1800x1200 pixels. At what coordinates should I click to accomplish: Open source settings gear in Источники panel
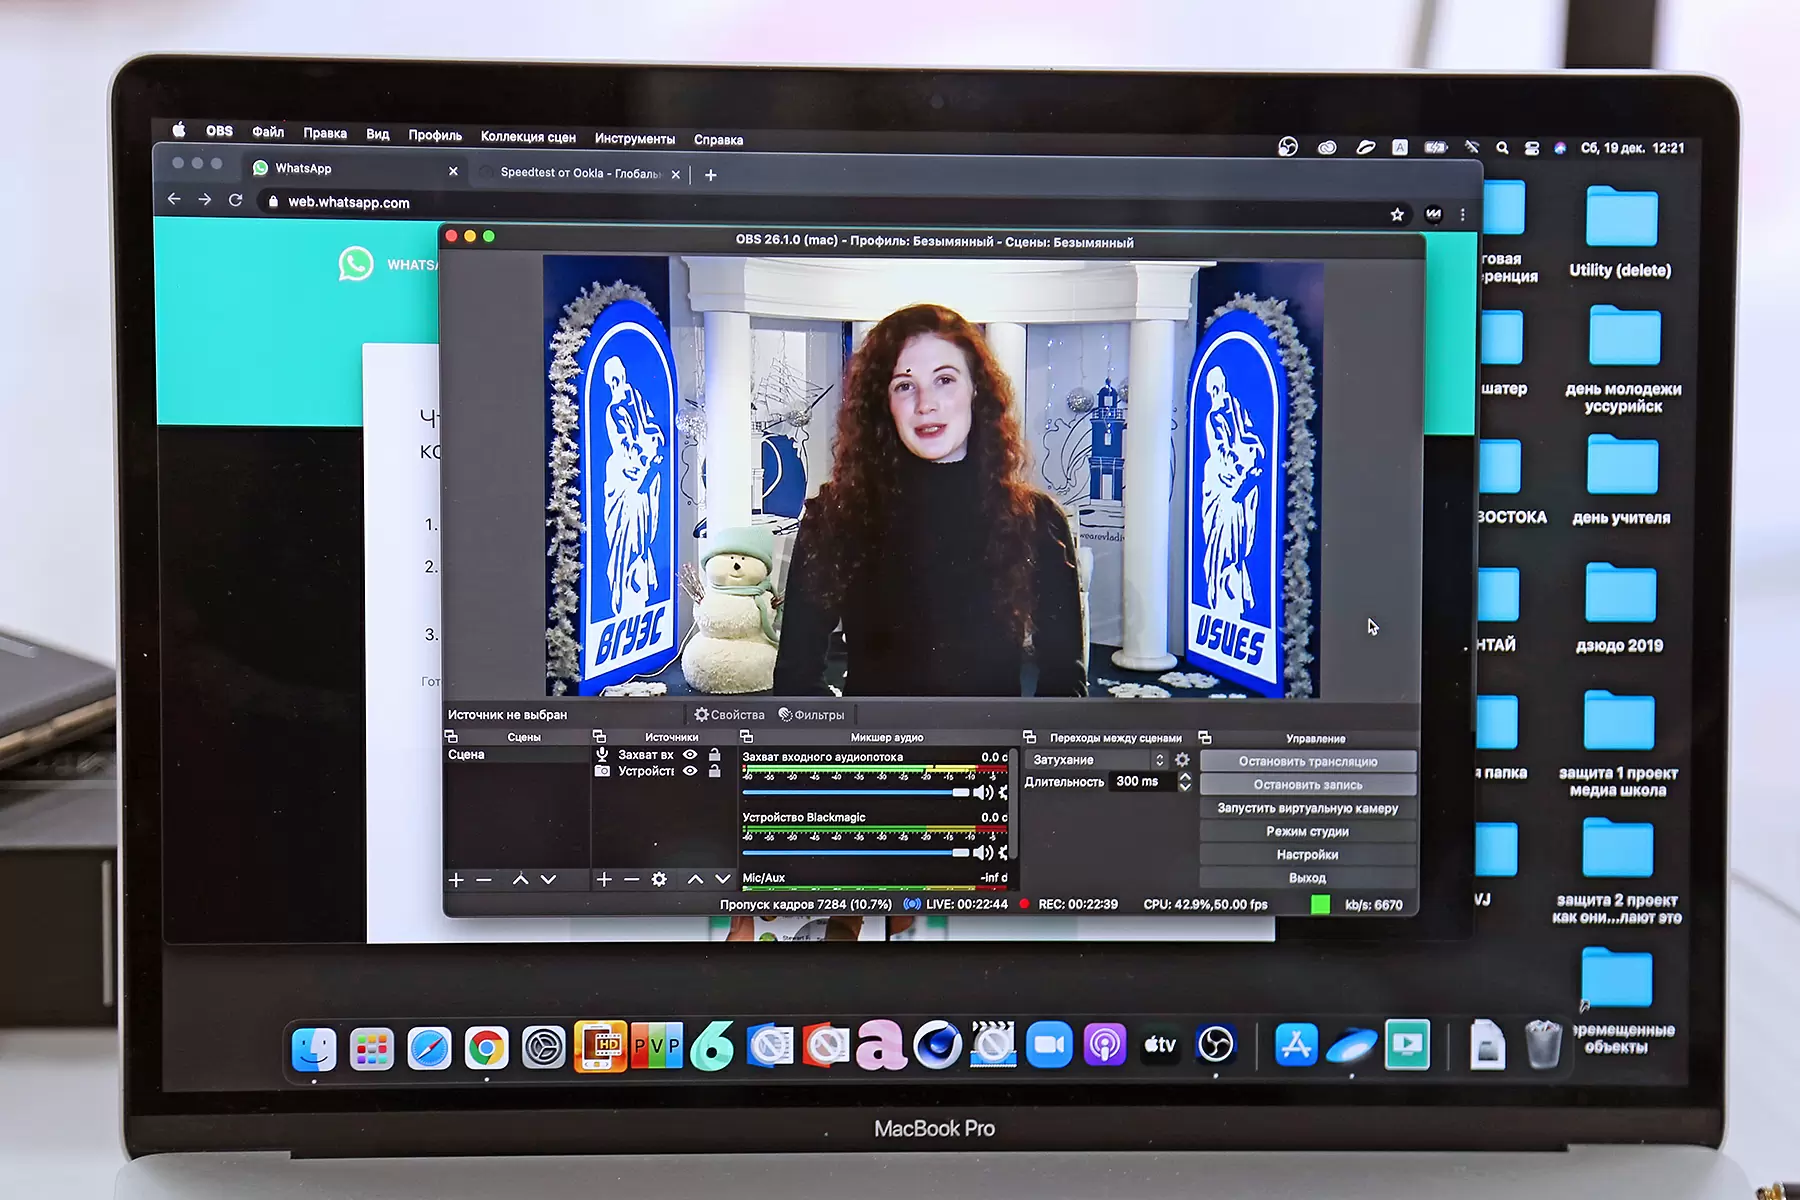tap(659, 880)
